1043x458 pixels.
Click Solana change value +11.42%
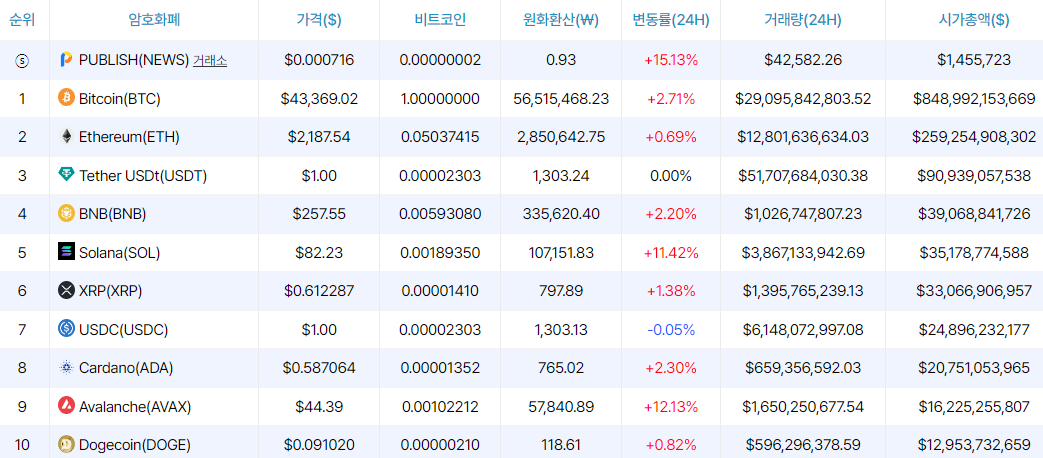pyautogui.click(x=670, y=253)
